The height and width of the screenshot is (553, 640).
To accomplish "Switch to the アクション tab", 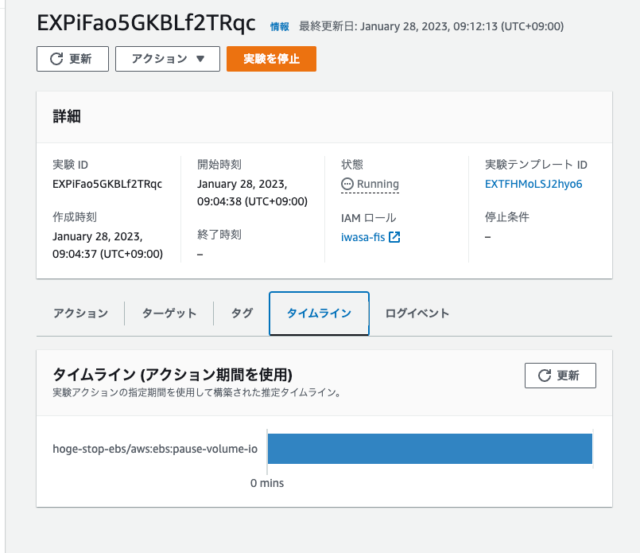I will click(81, 313).
